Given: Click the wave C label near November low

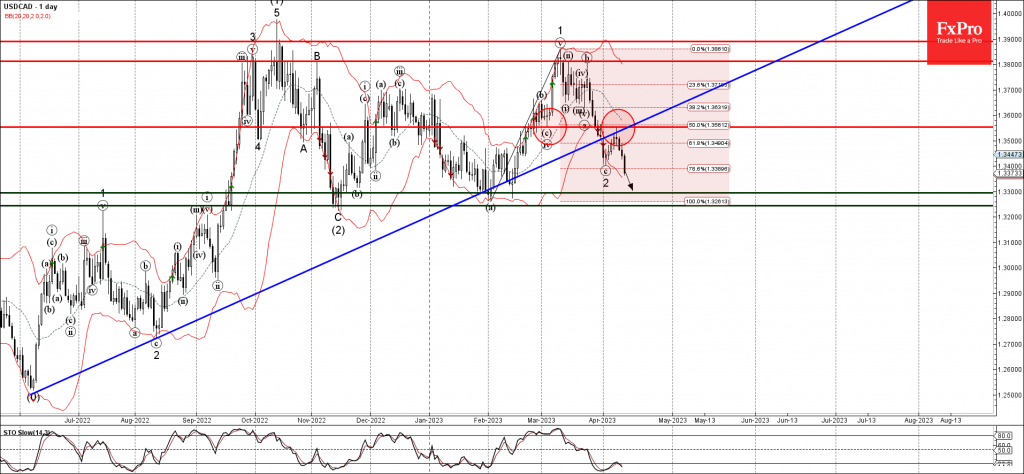Looking at the screenshot, I should 338,217.
